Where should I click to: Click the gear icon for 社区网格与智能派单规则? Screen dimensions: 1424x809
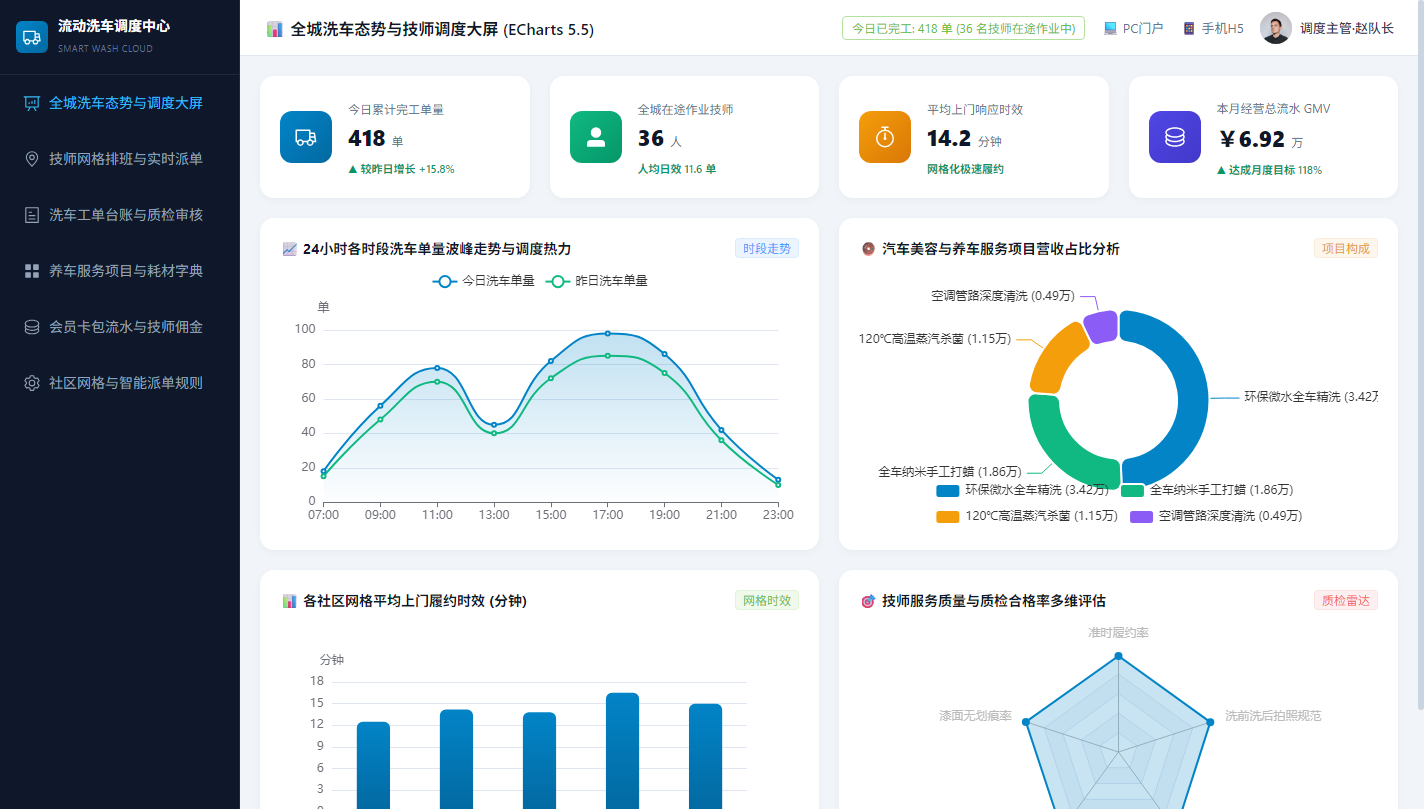pos(32,383)
